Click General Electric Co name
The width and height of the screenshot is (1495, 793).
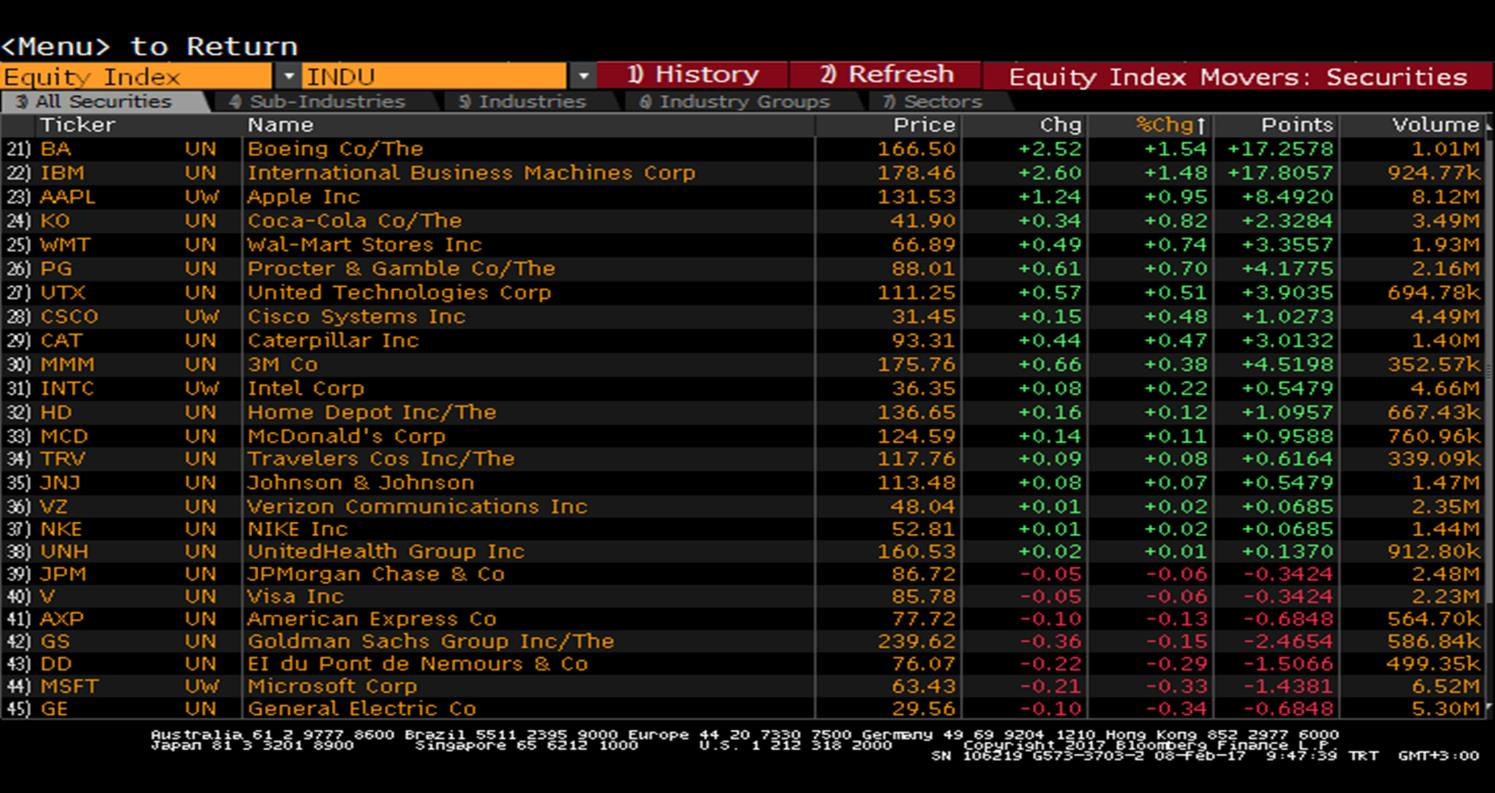coord(362,709)
